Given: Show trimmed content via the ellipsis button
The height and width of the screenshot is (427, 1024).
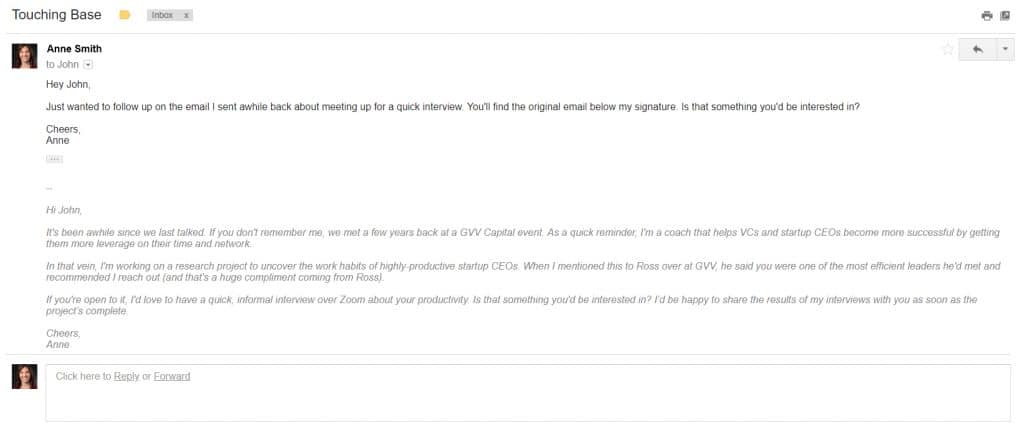Looking at the screenshot, I should (54, 159).
